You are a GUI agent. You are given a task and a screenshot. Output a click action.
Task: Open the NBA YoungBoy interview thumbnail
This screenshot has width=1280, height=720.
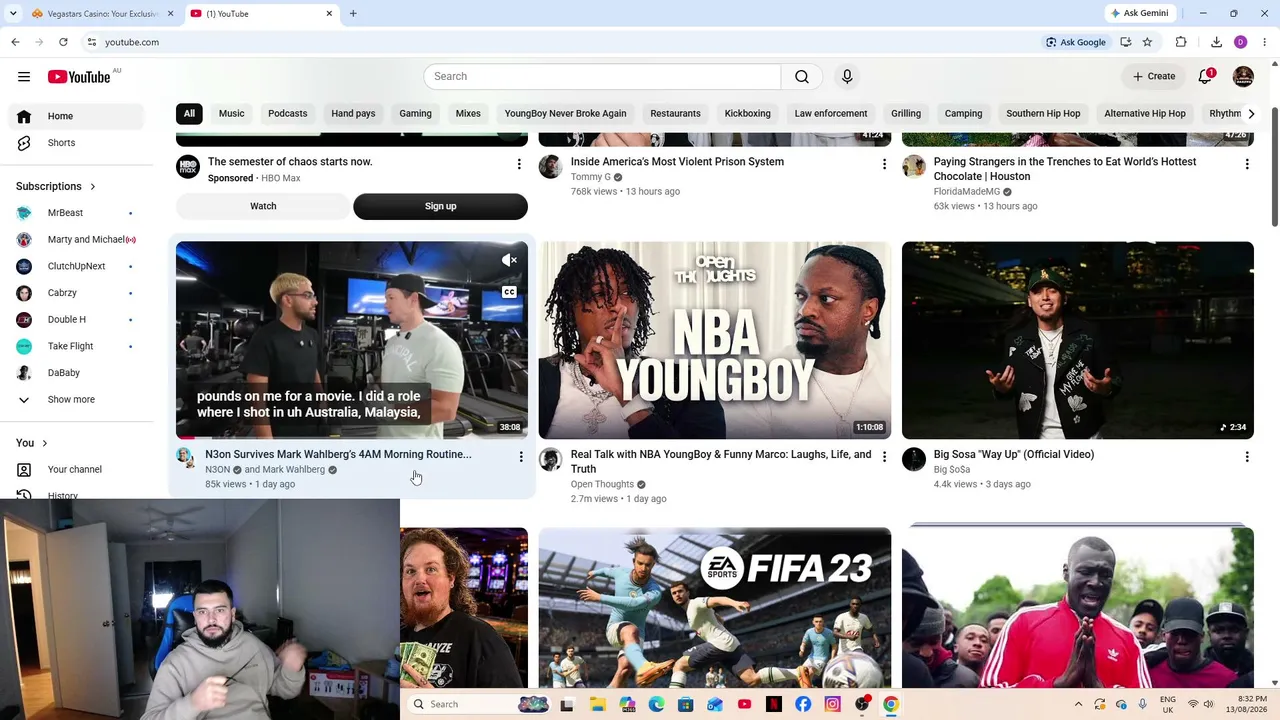(715, 340)
